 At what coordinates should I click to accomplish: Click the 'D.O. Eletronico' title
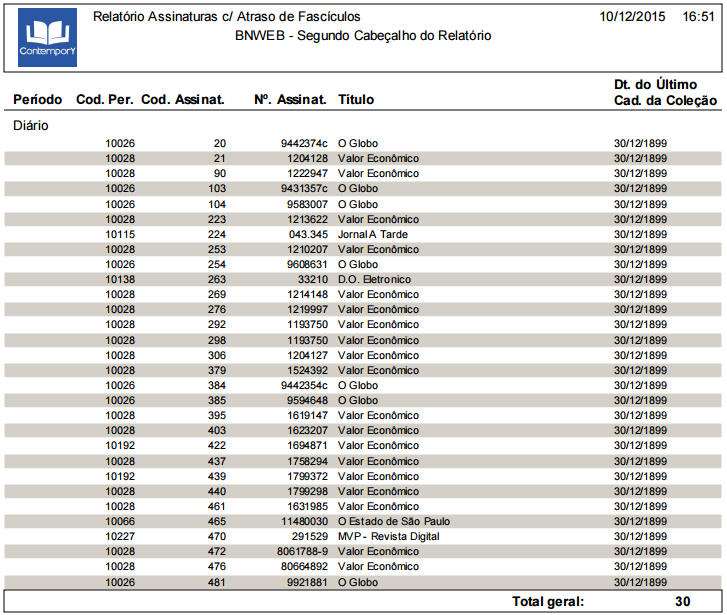[x=374, y=280]
